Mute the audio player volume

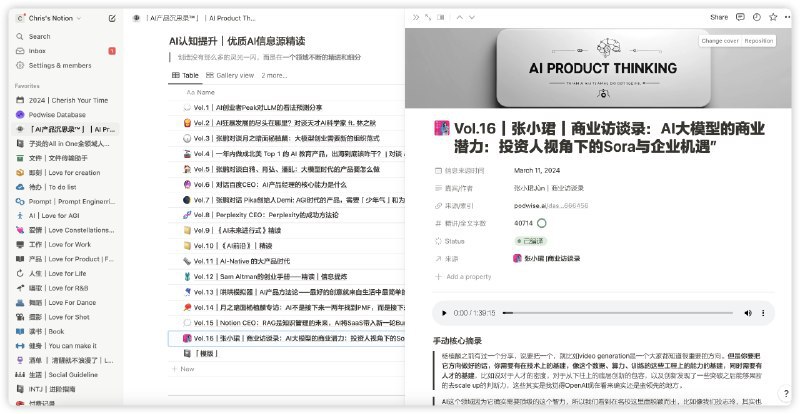[x=748, y=313]
